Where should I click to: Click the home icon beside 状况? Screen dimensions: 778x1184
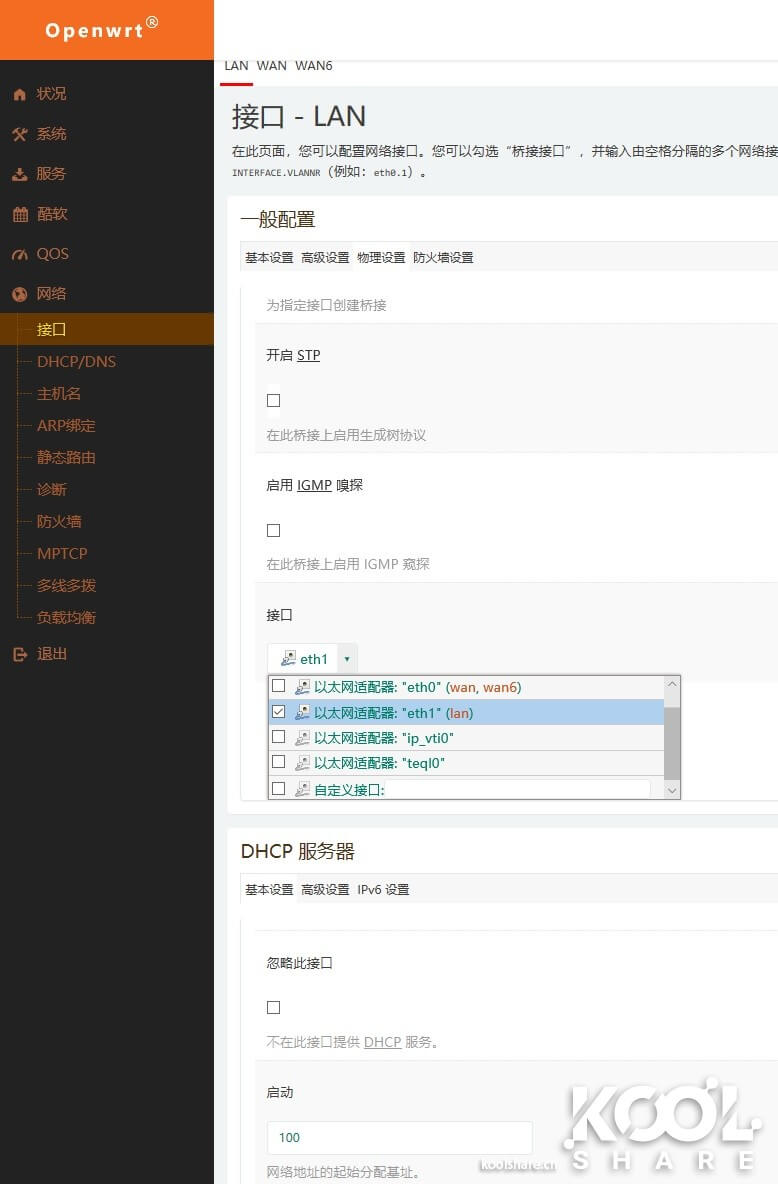19,94
